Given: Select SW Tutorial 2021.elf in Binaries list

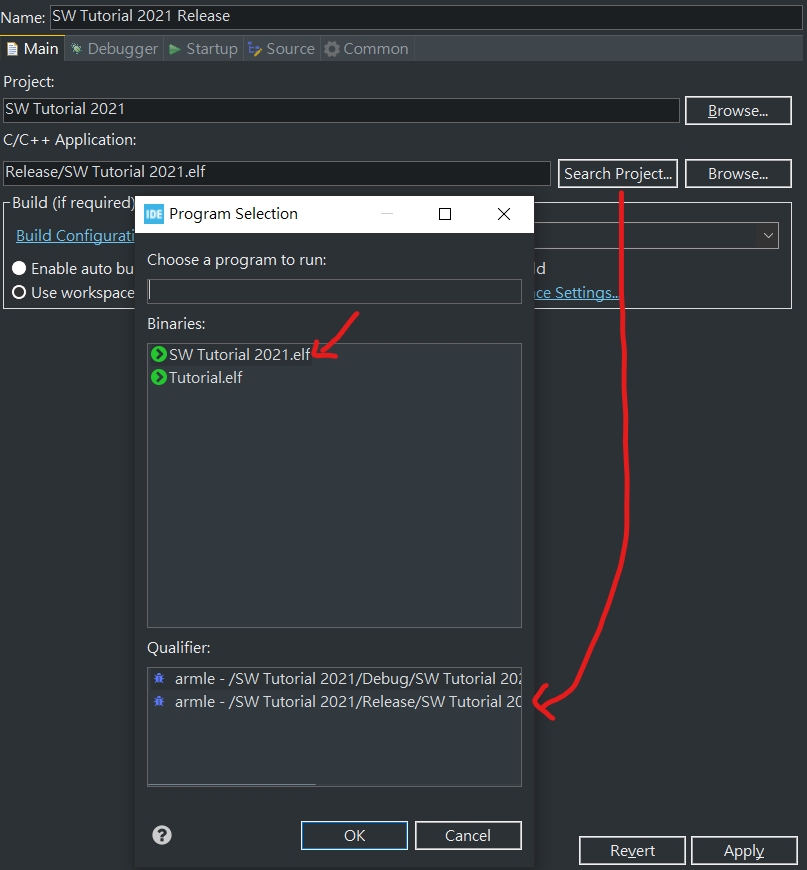Looking at the screenshot, I should [x=239, y=354].
